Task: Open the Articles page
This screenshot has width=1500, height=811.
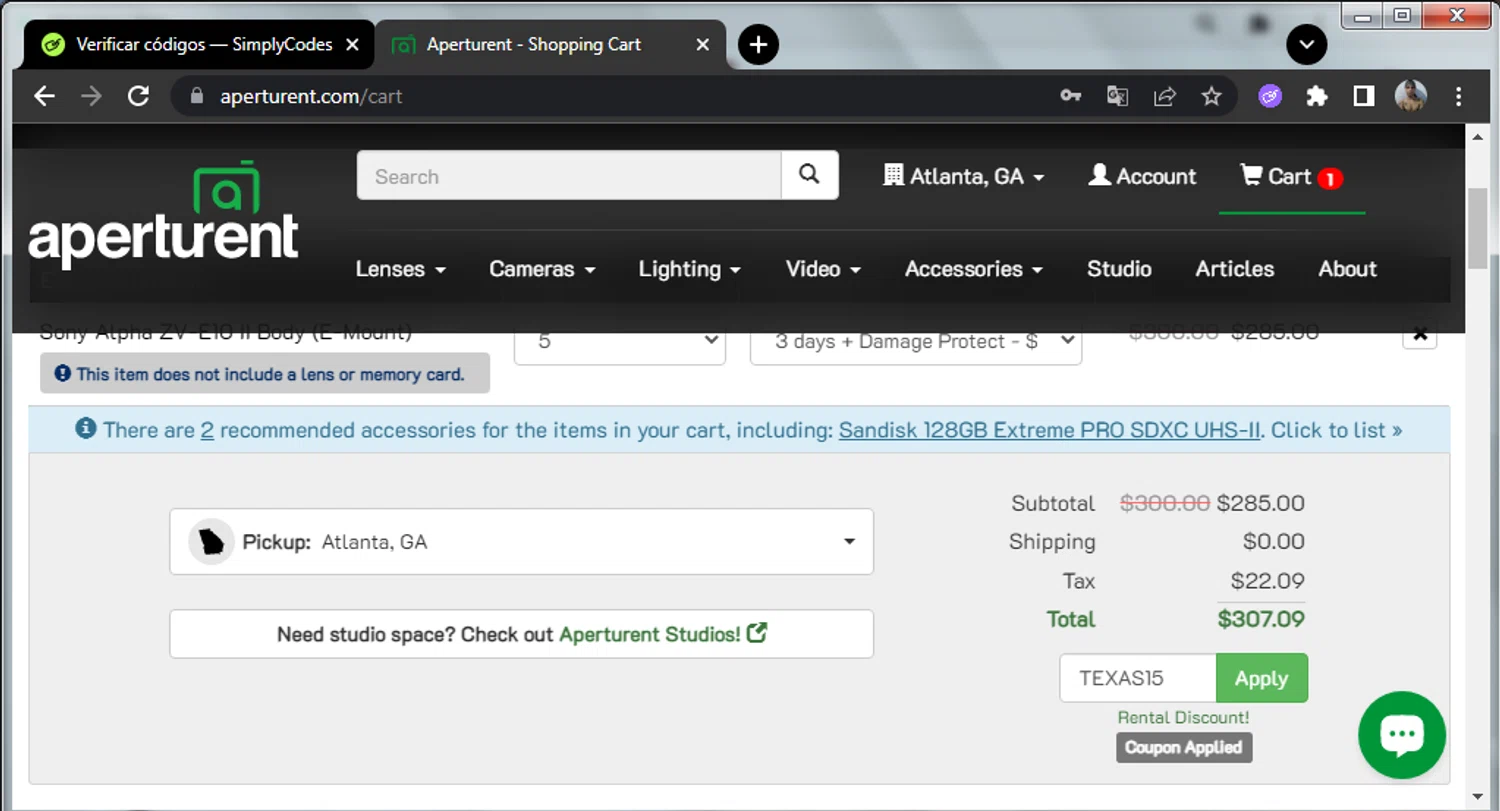Action: [x=1235, y=269]
